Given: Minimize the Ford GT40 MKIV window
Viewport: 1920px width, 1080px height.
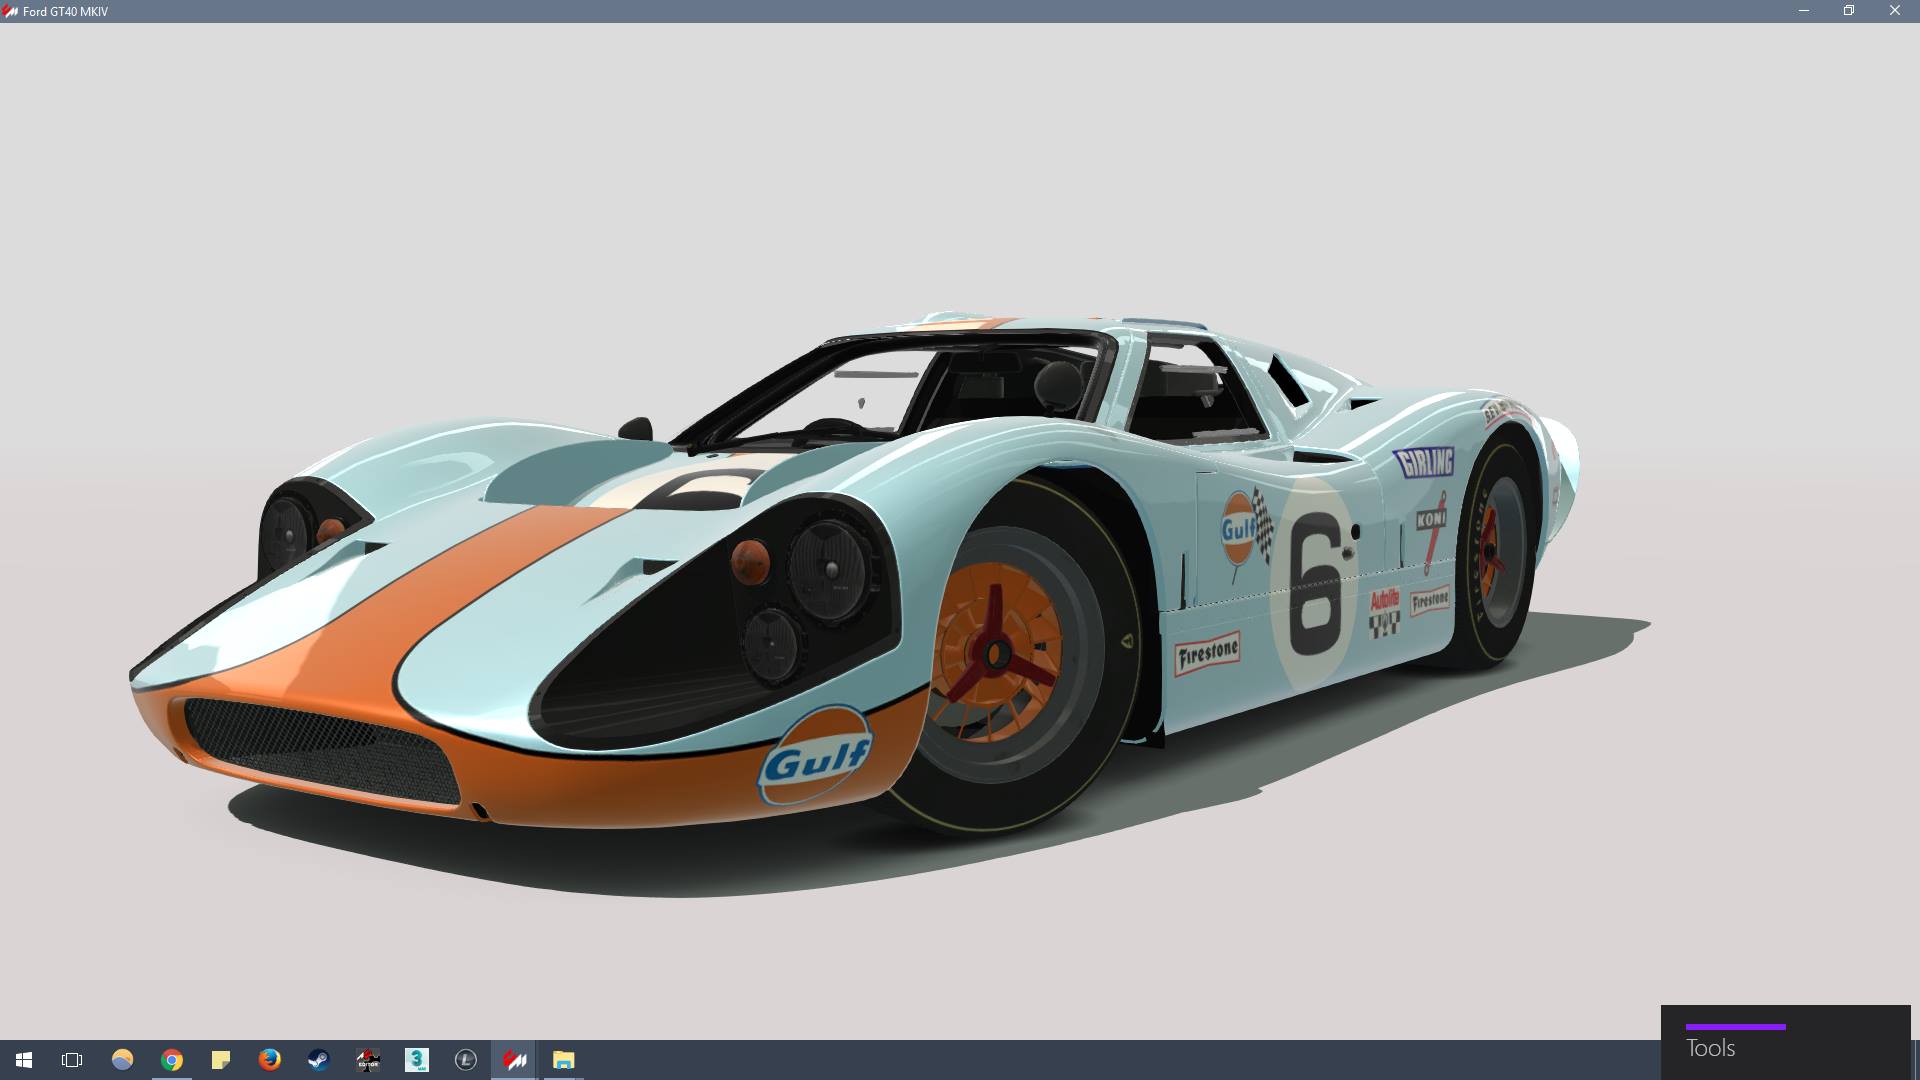Looking at the screenshot, I should [x=1804, y=11].
